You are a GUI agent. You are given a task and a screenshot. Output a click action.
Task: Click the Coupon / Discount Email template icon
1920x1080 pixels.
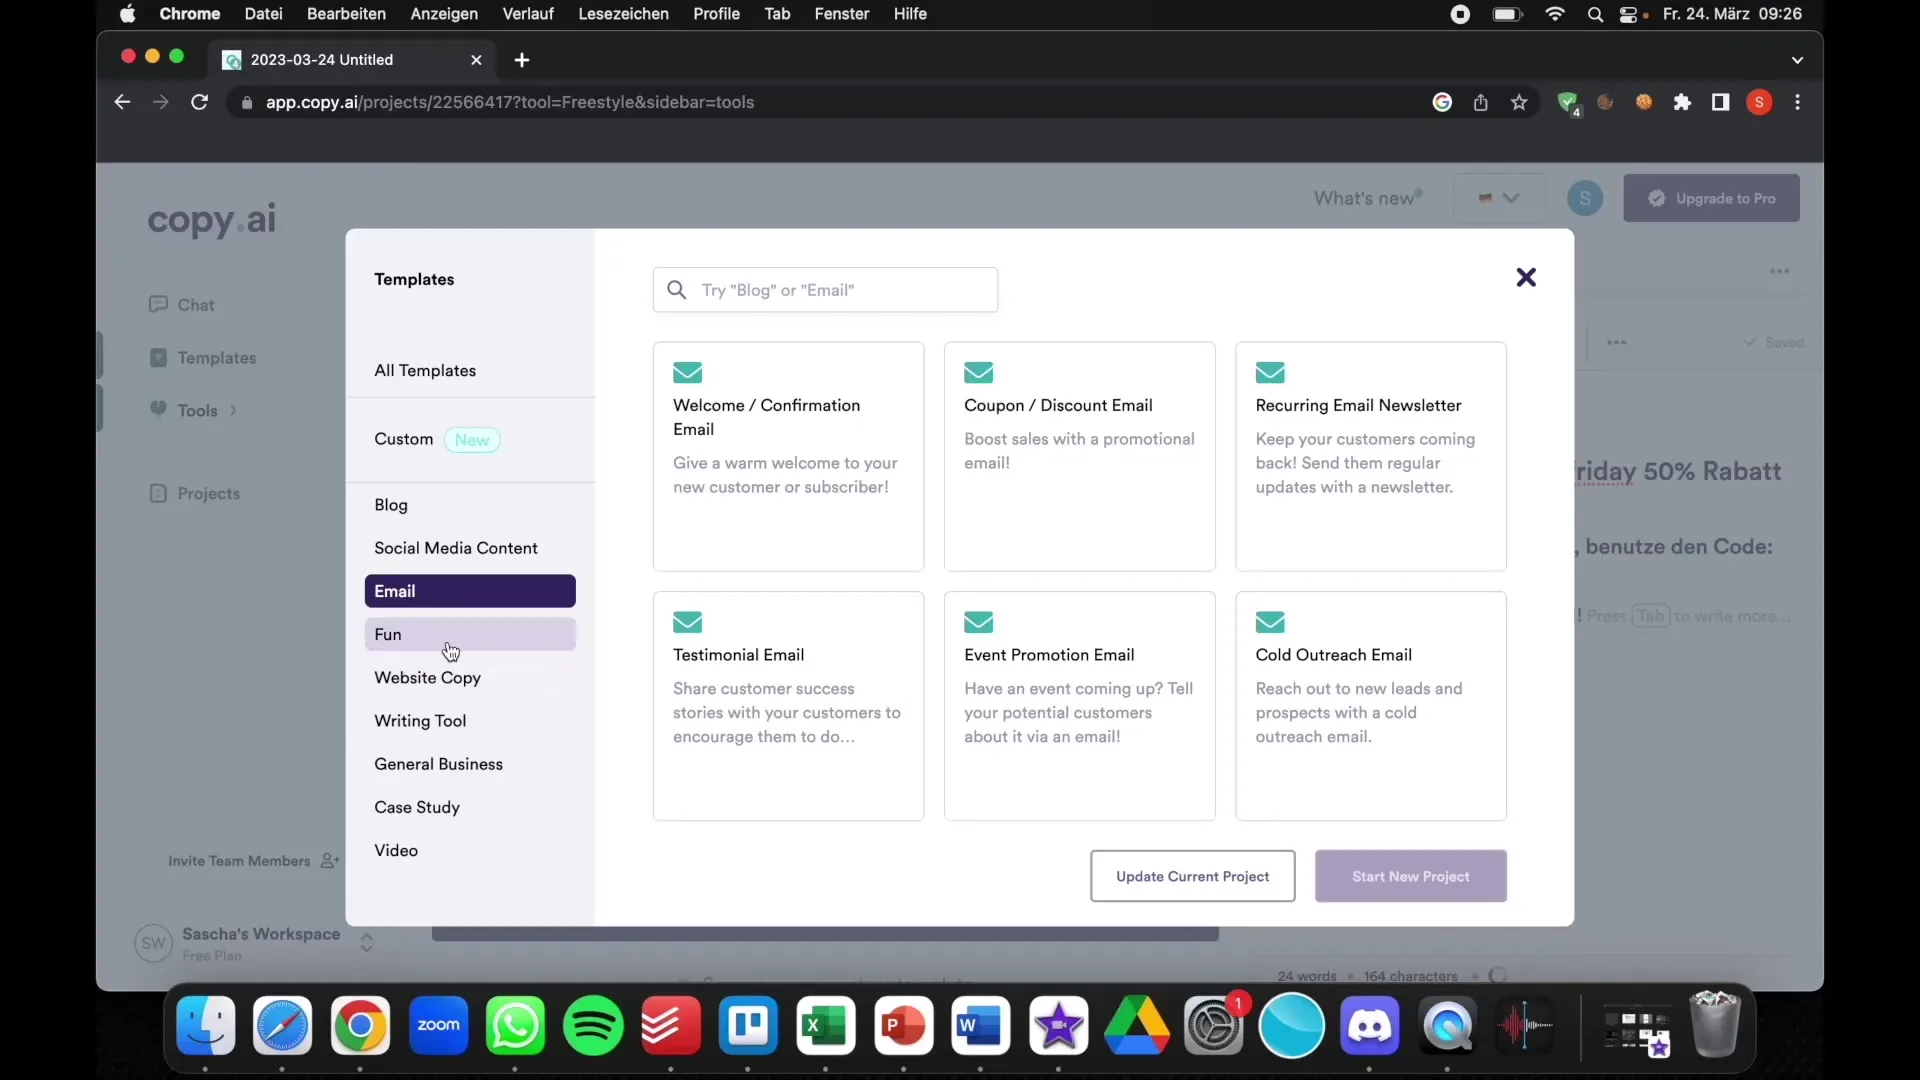click(x=978, y=372)
